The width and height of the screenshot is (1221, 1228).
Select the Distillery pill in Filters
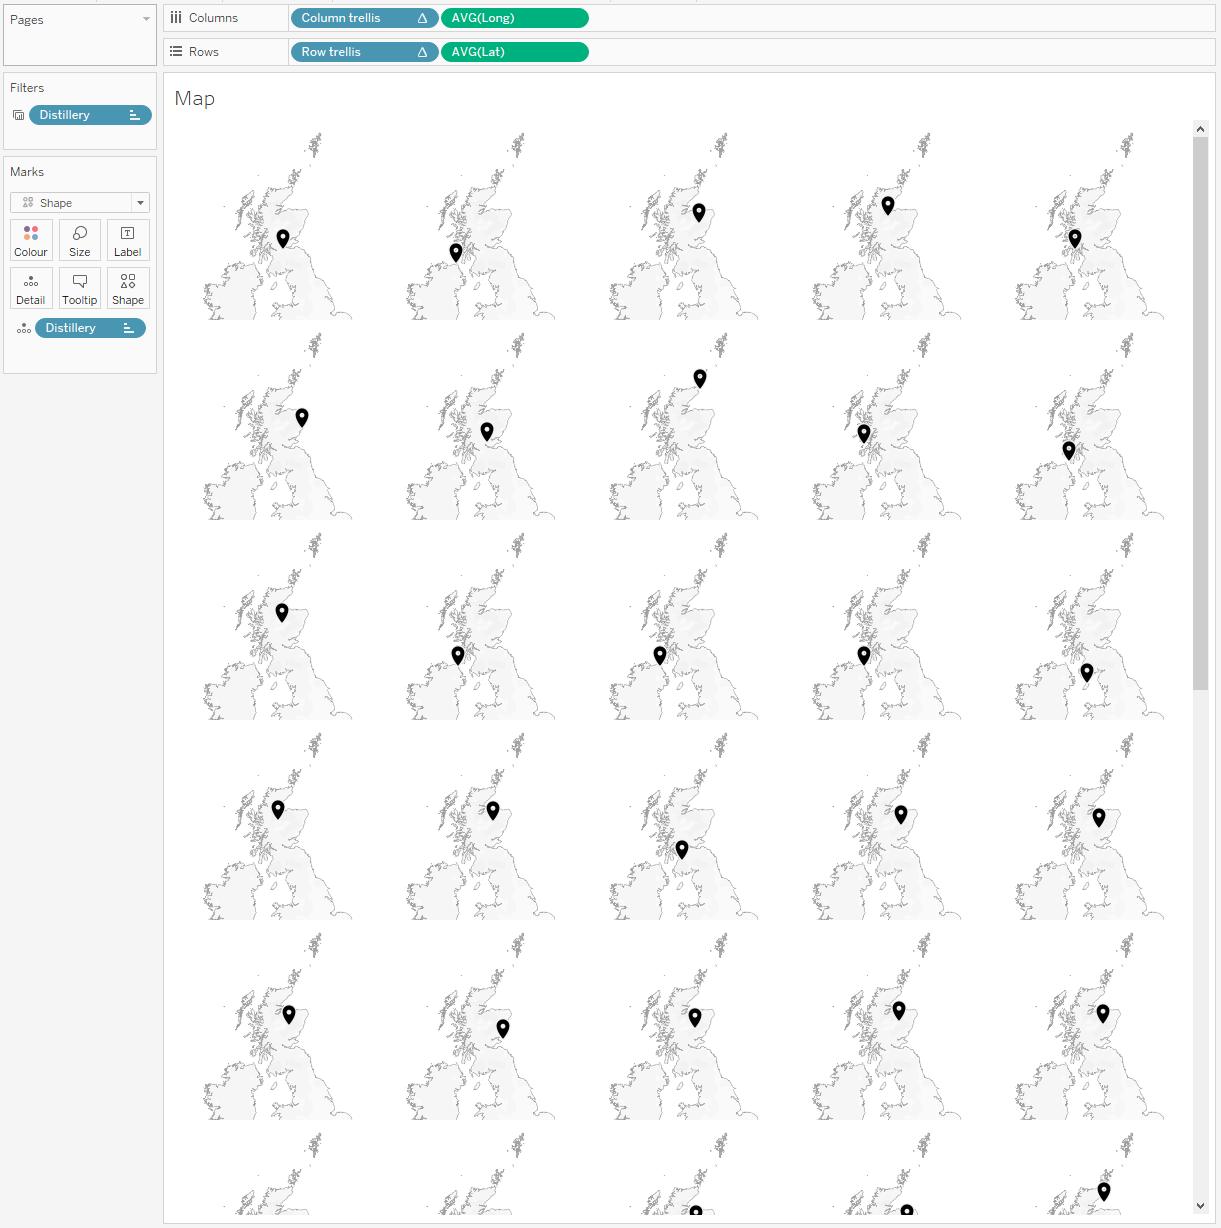90,115
